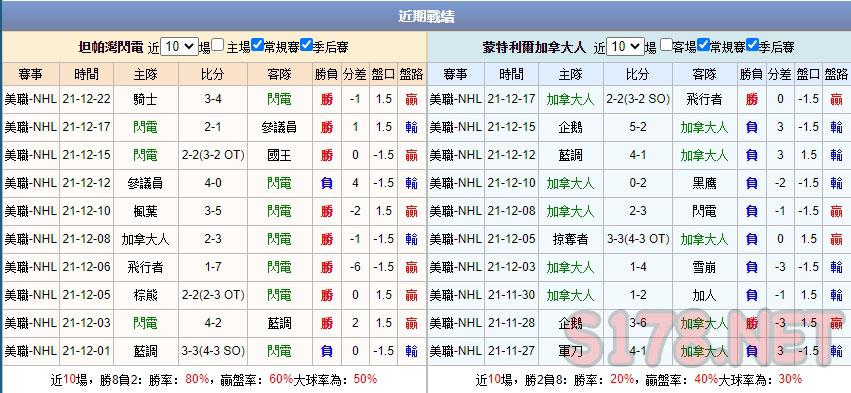The width and height of the screenshot is (851, 393).
Task: Click the 2-2(3-2 SO) score
Action: [638, 99]
